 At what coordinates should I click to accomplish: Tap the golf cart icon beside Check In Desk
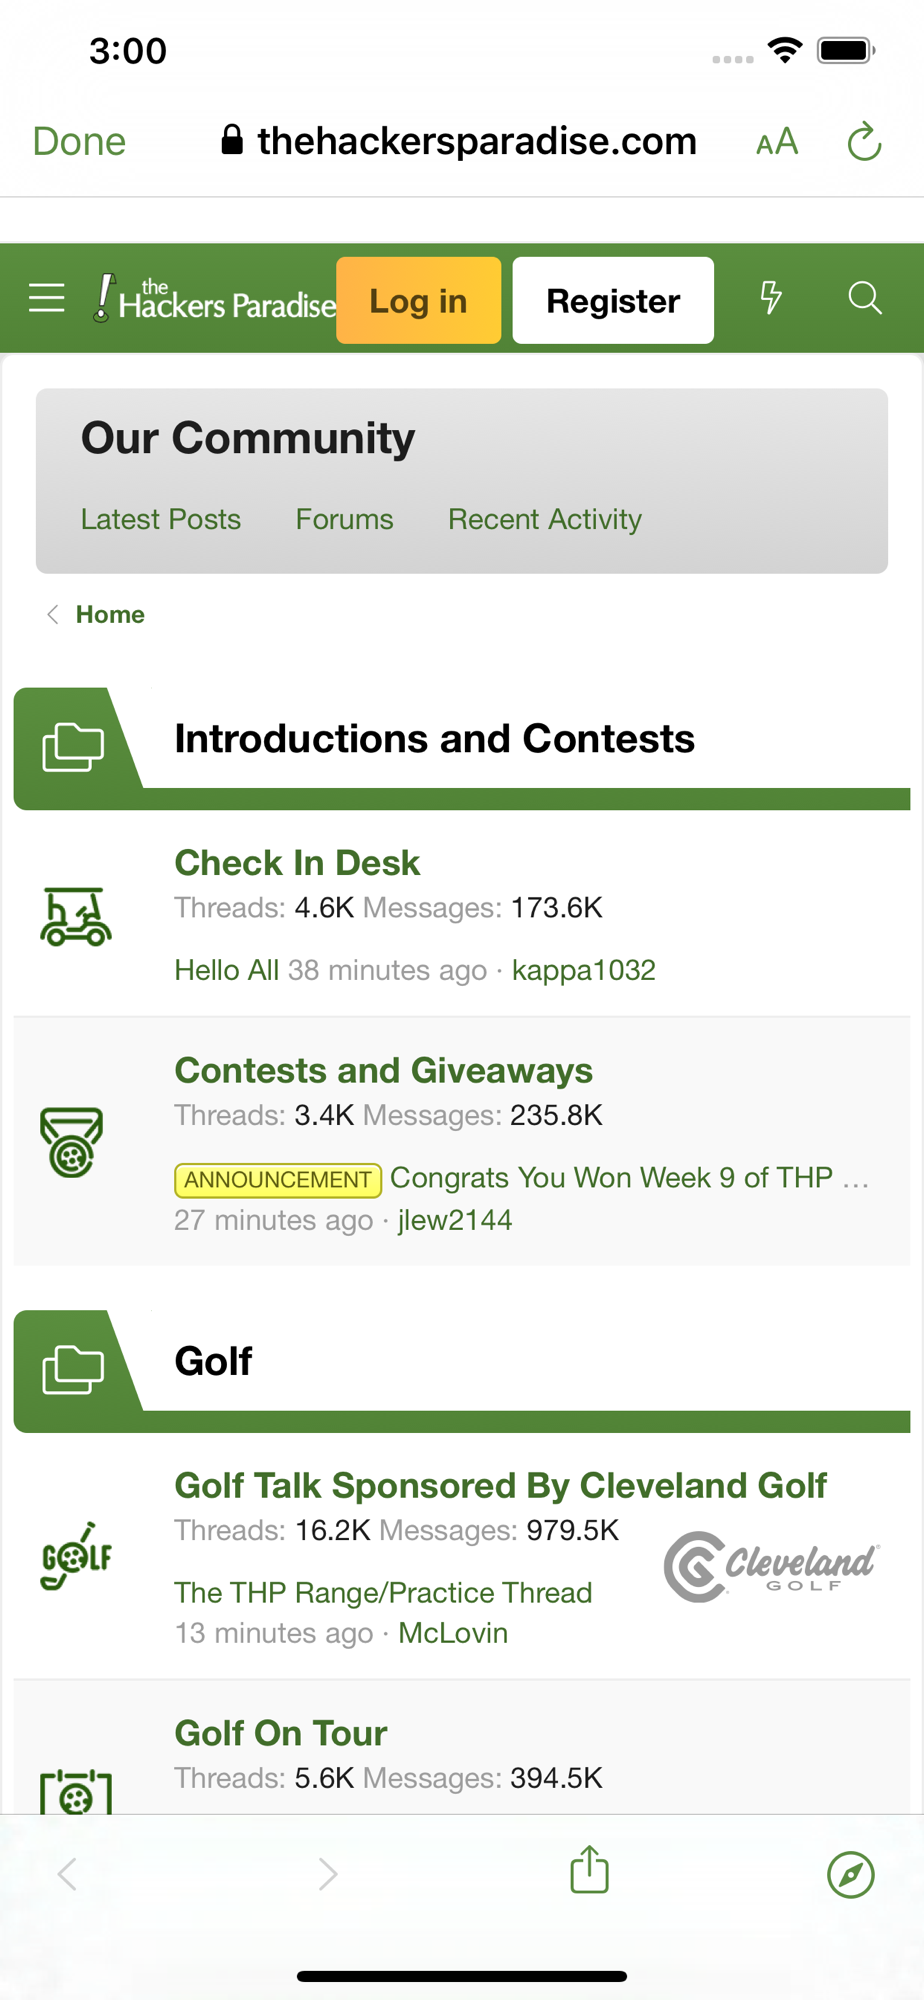click(x=76, y=917)
